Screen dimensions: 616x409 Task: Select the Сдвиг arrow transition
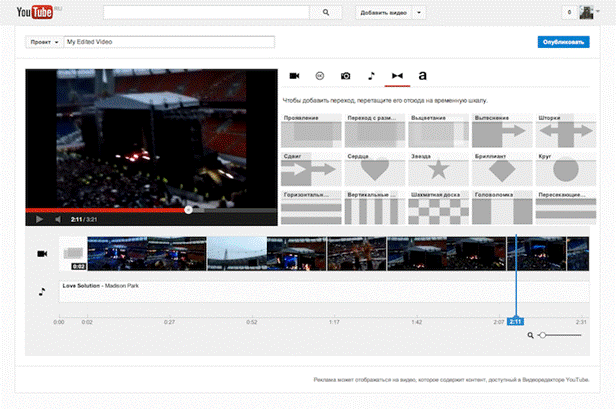(311, 169)
